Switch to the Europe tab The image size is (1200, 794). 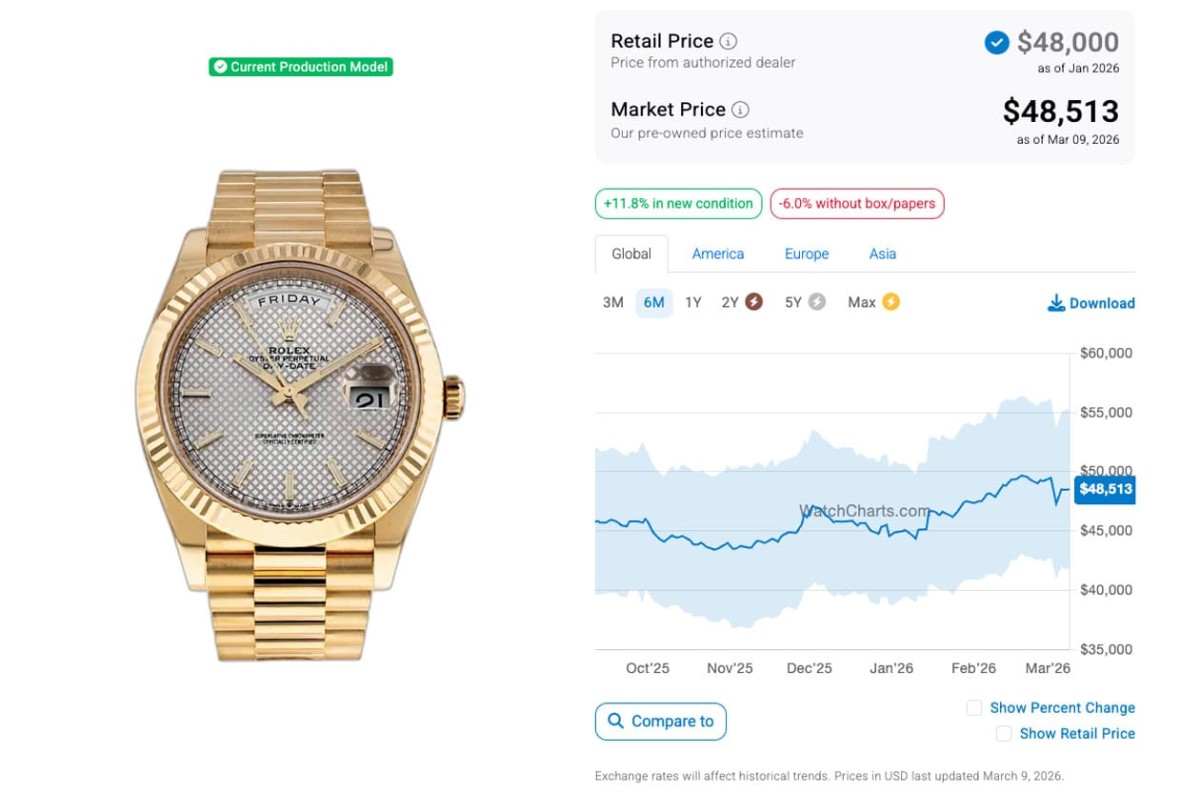[806, 254]
